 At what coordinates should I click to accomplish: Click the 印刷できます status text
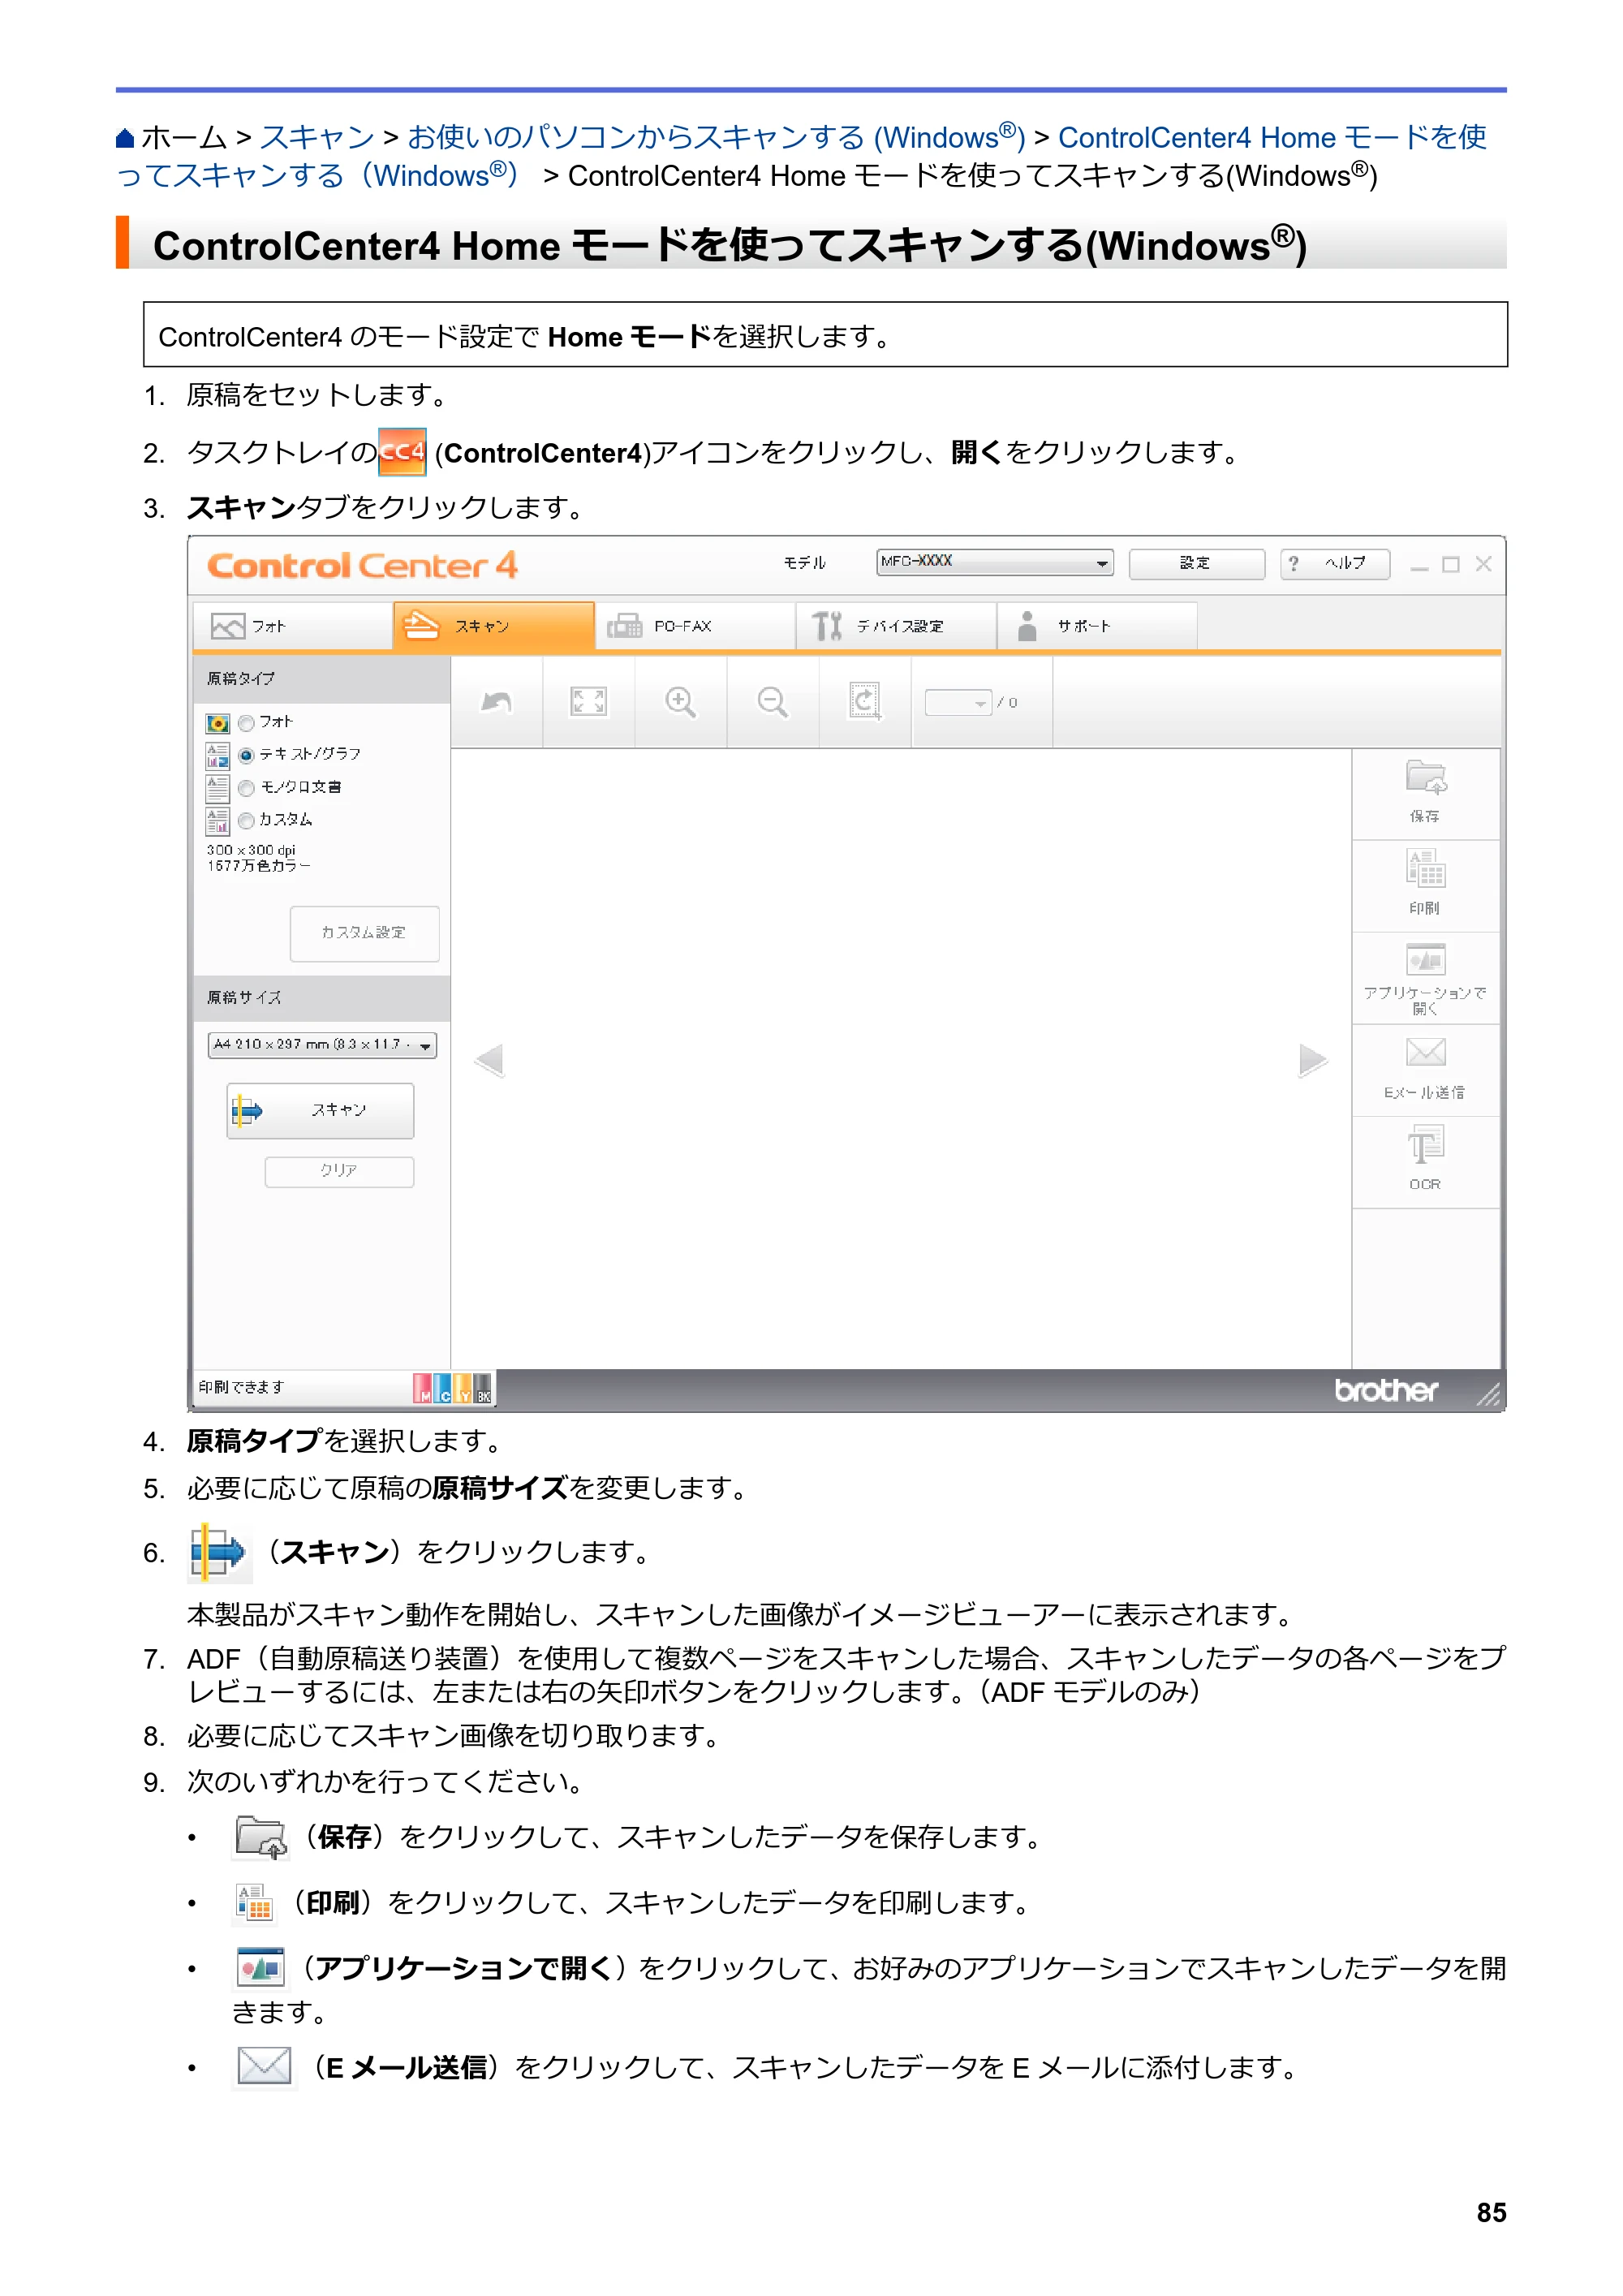pyautogui.click(x=241, y=1388)
